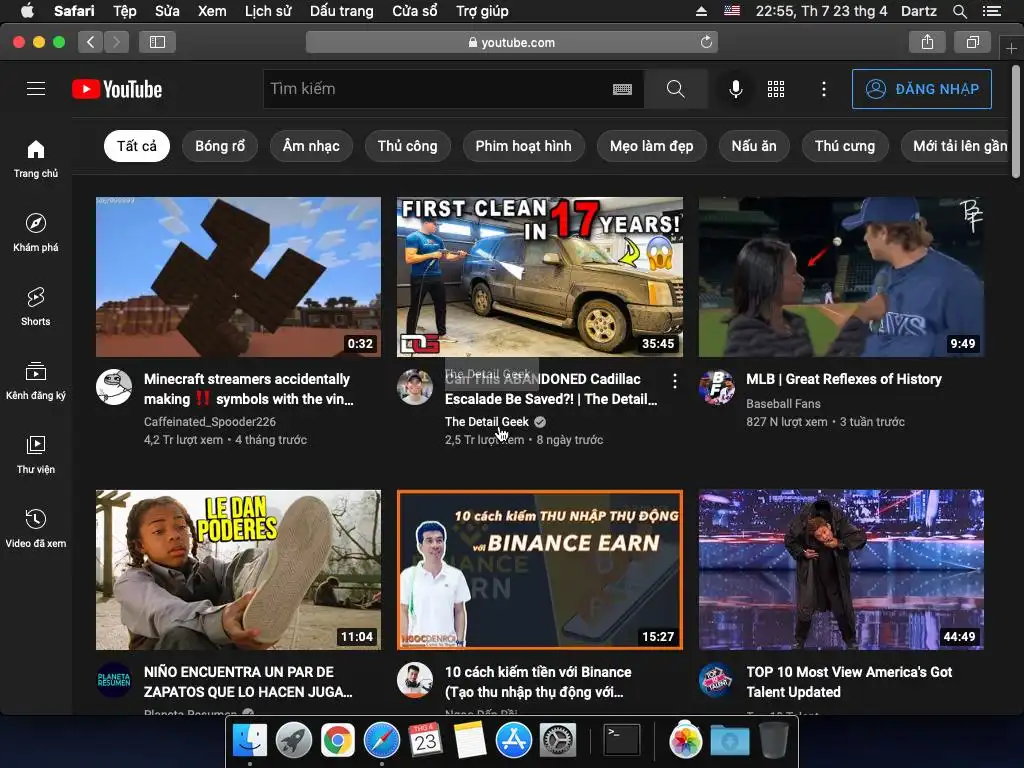Go to Trang chủ in sidebar
The height and width of the screenshot is (768, 1024).
click(x=36, y=159)
